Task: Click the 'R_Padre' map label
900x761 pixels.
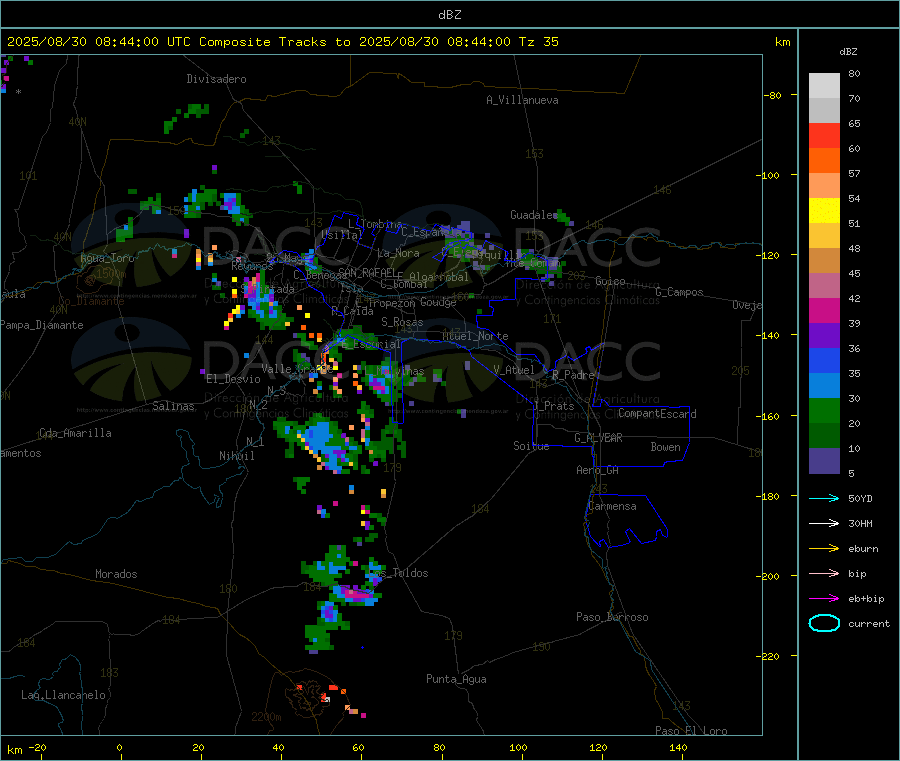Action: (x=573, y=375)
